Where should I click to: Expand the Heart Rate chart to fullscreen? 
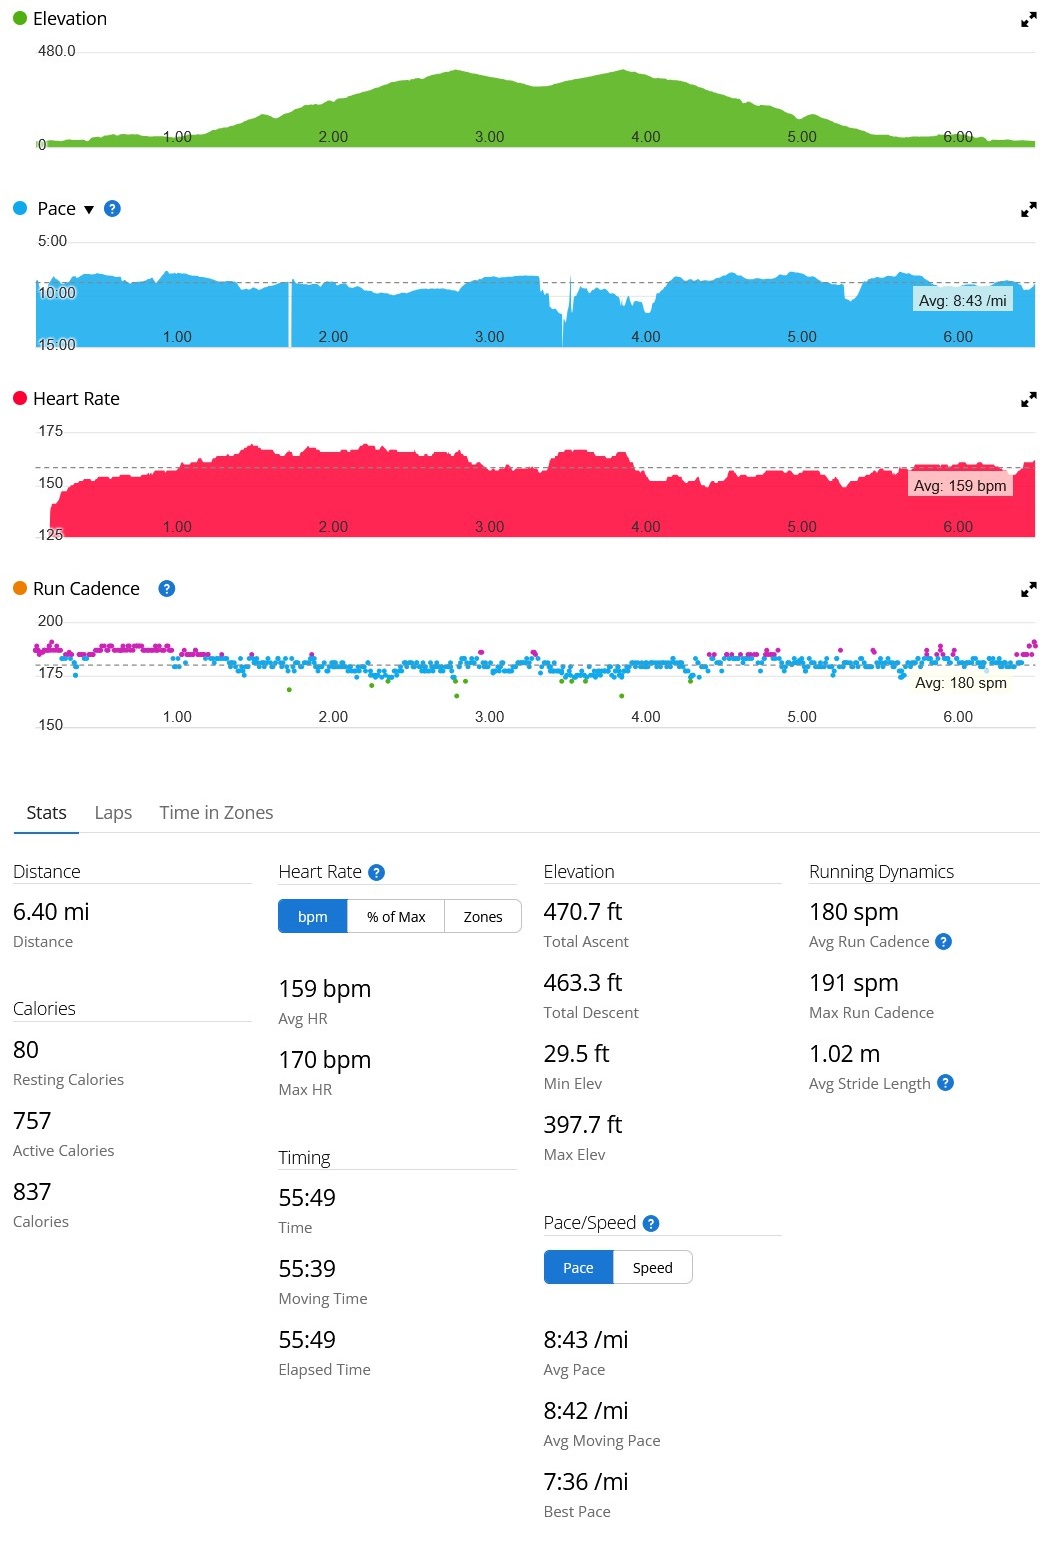1028,399
